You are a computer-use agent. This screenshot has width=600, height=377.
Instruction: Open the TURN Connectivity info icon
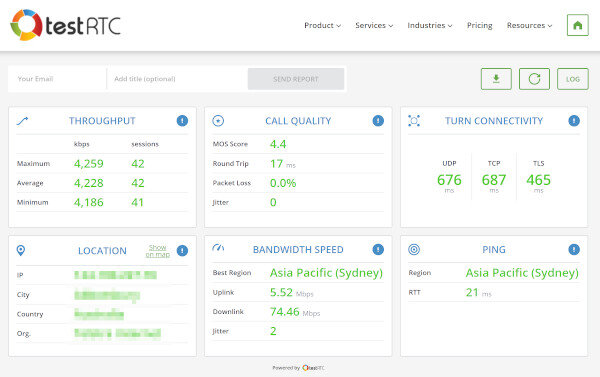pyautogui.click(x=574, y=121)
